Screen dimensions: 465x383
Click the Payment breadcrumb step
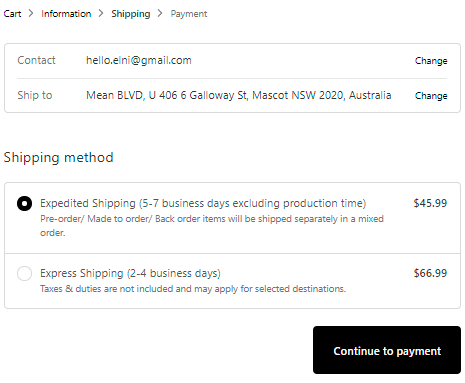(189, 14)
